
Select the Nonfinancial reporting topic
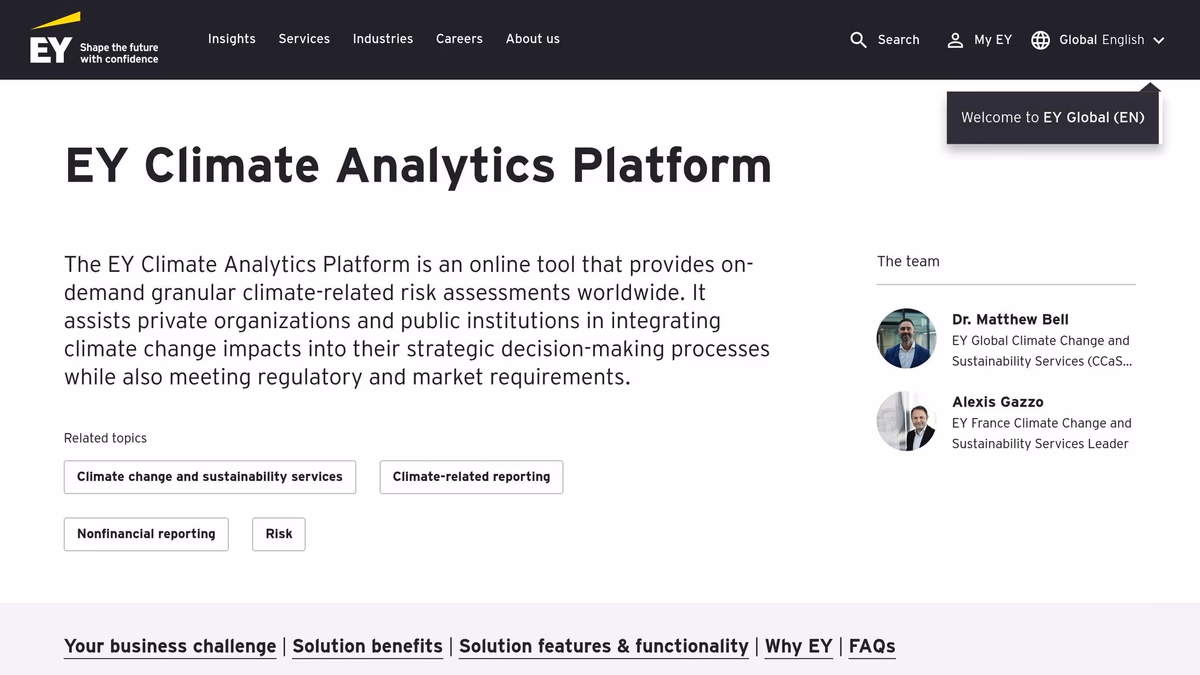pyautogui.click(x=146, y=534)
